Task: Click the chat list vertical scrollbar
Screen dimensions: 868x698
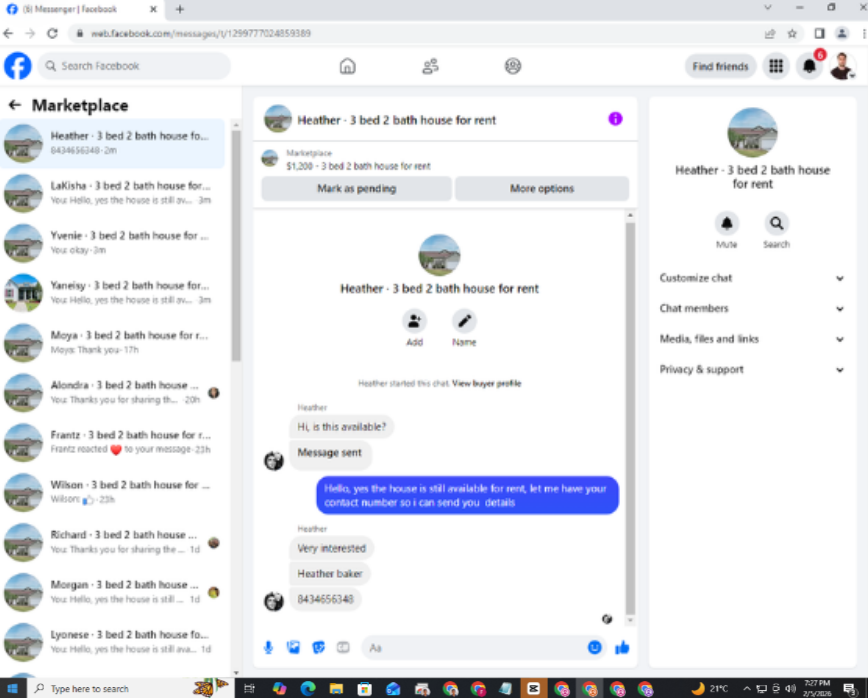Action: pos(236,246)
